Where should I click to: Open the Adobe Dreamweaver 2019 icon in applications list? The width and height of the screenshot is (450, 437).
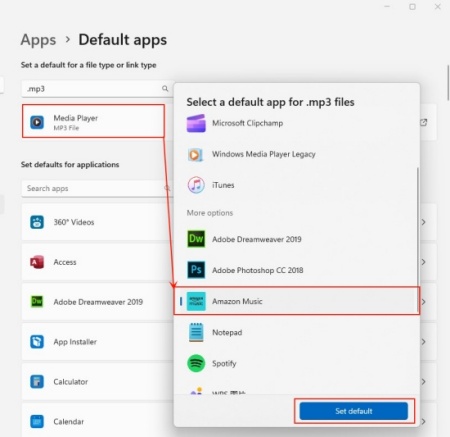click(x=37, y=302)
